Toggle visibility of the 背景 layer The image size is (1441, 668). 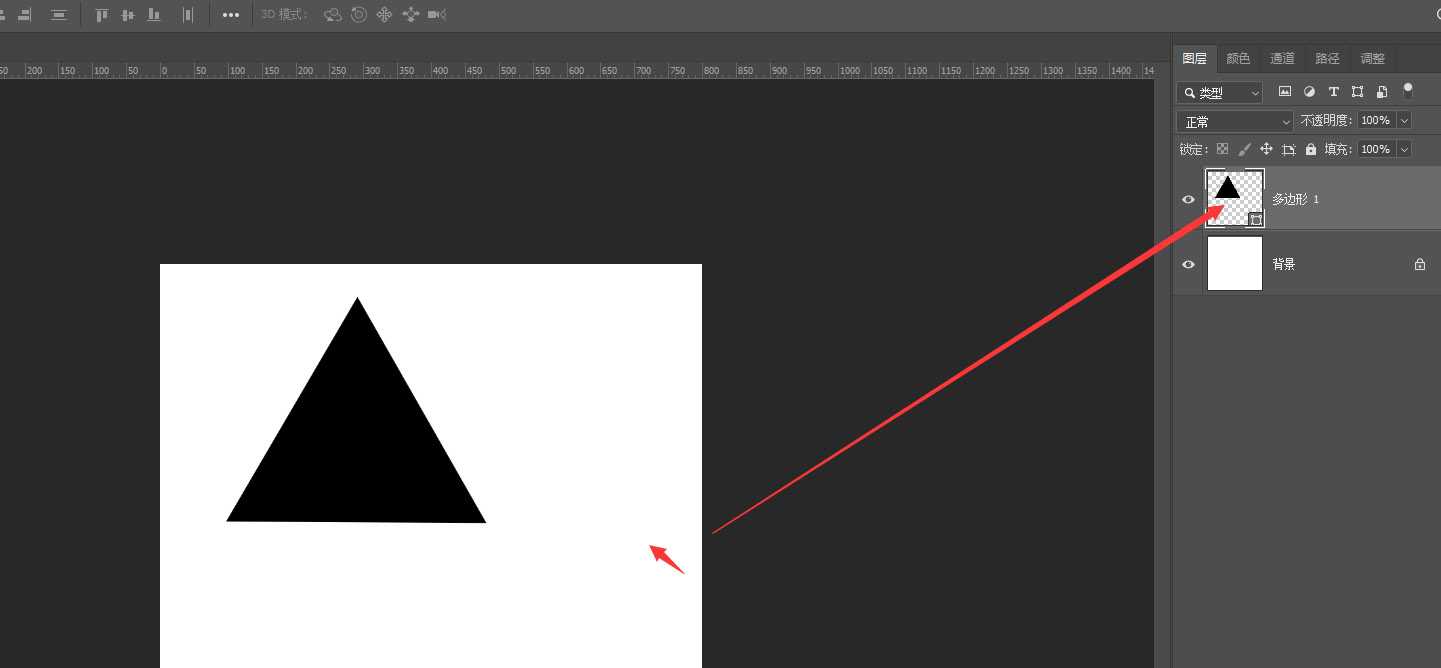tap(1188, 264)
